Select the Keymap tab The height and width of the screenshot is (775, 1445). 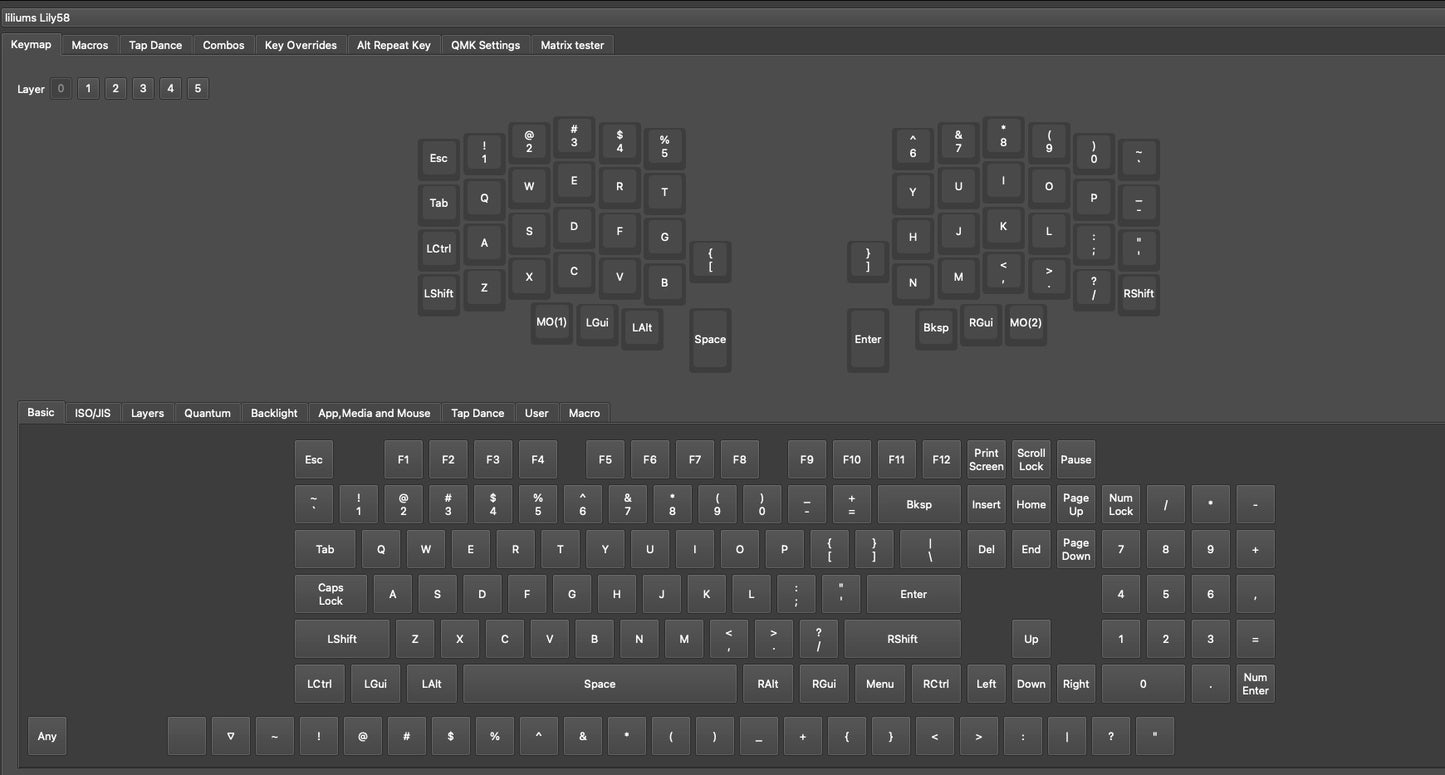point(31,44)
